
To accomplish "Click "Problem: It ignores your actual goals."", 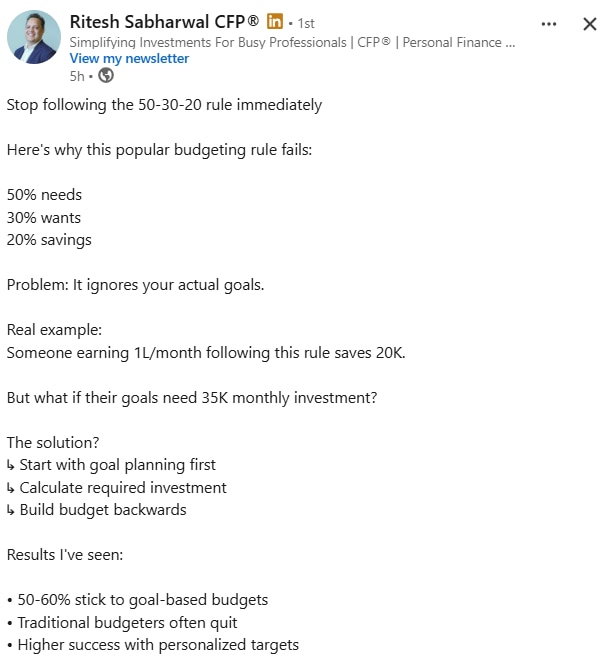I will pos(135,285).
